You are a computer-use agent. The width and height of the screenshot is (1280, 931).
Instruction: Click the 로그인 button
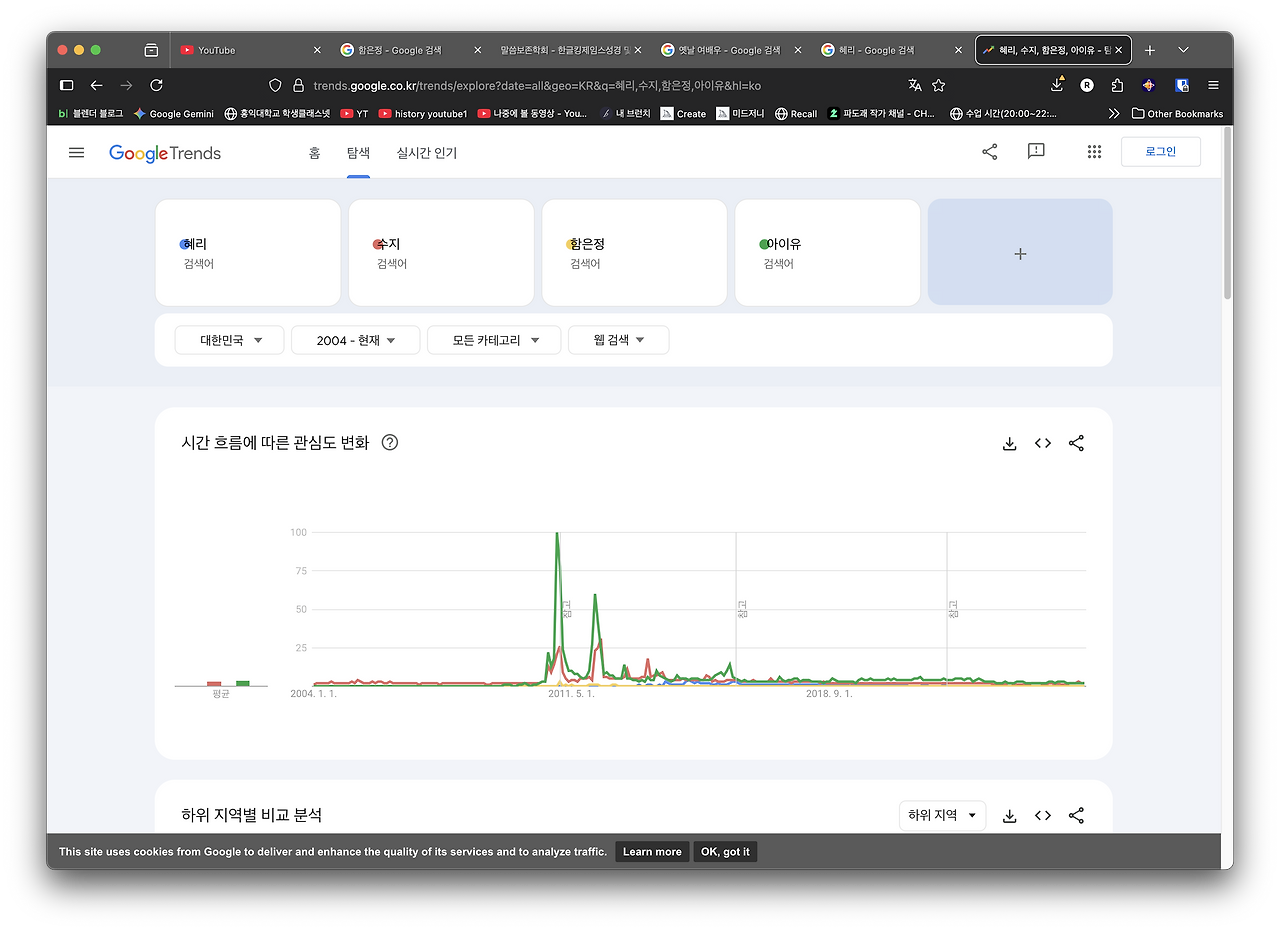click(1160, 151)
